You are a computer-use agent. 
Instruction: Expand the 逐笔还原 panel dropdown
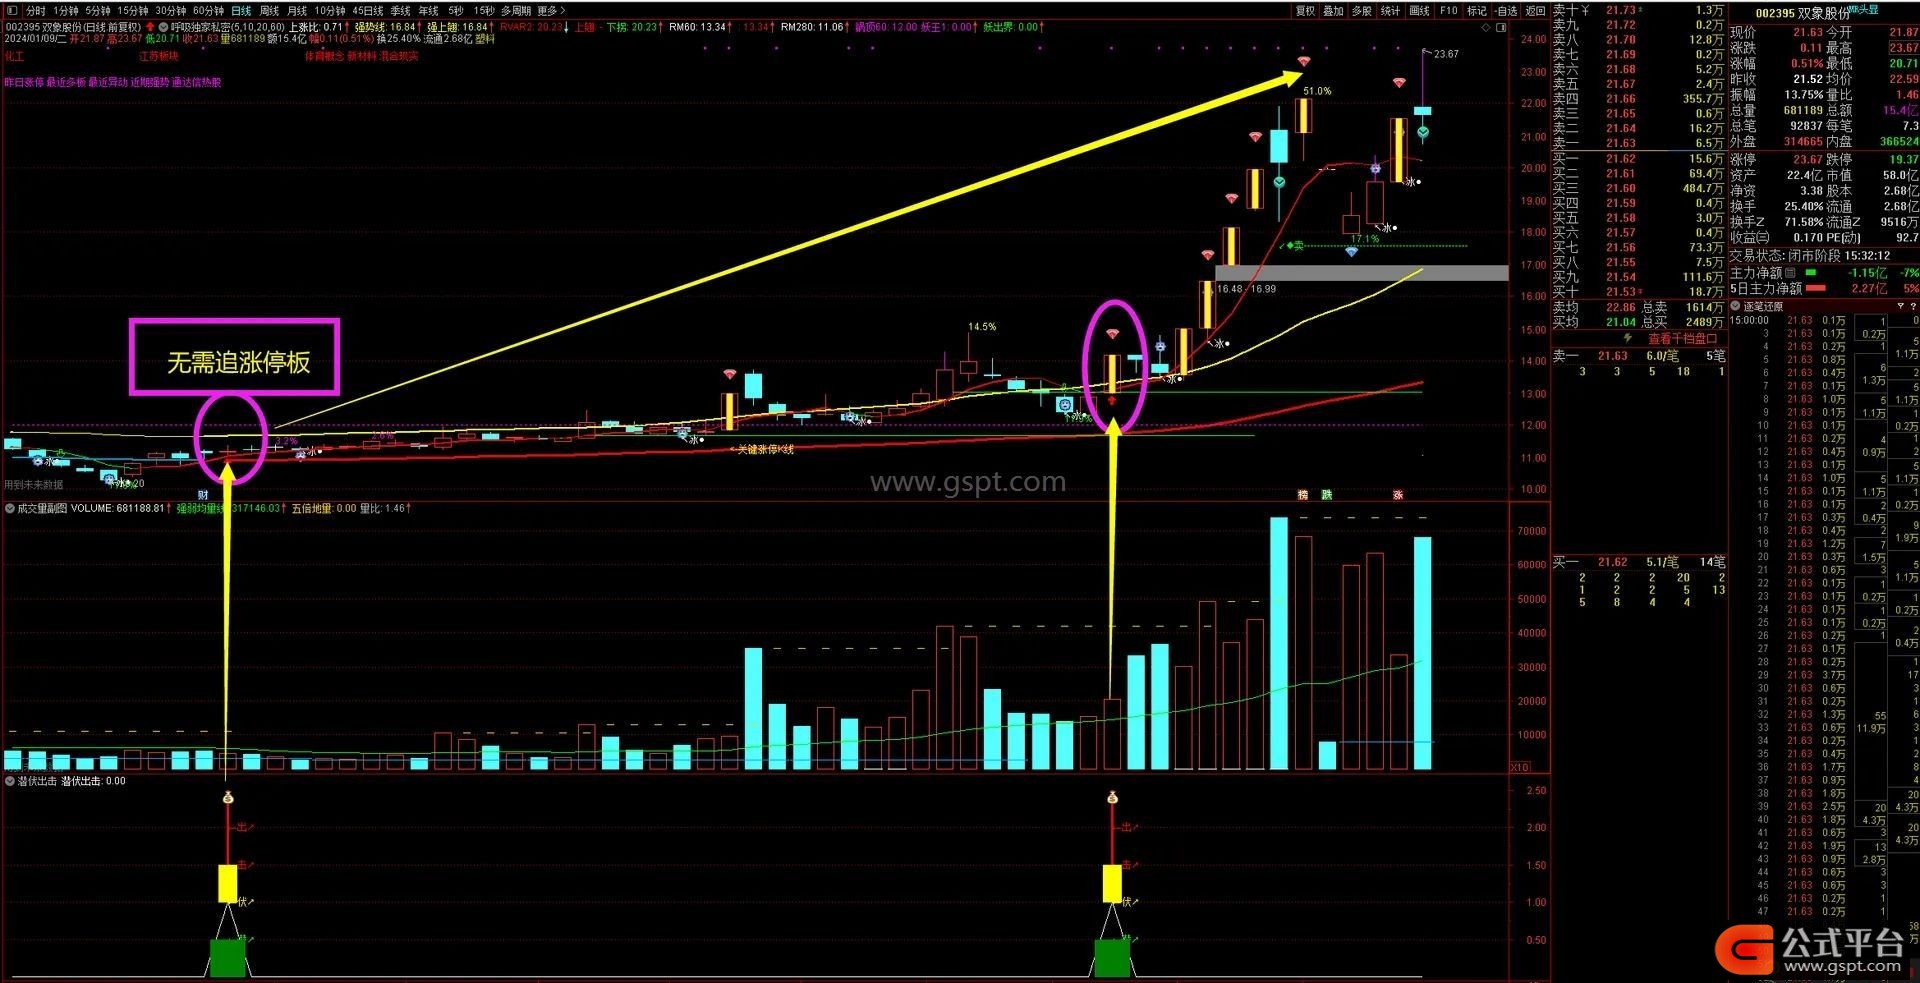tap(1736, 306)
